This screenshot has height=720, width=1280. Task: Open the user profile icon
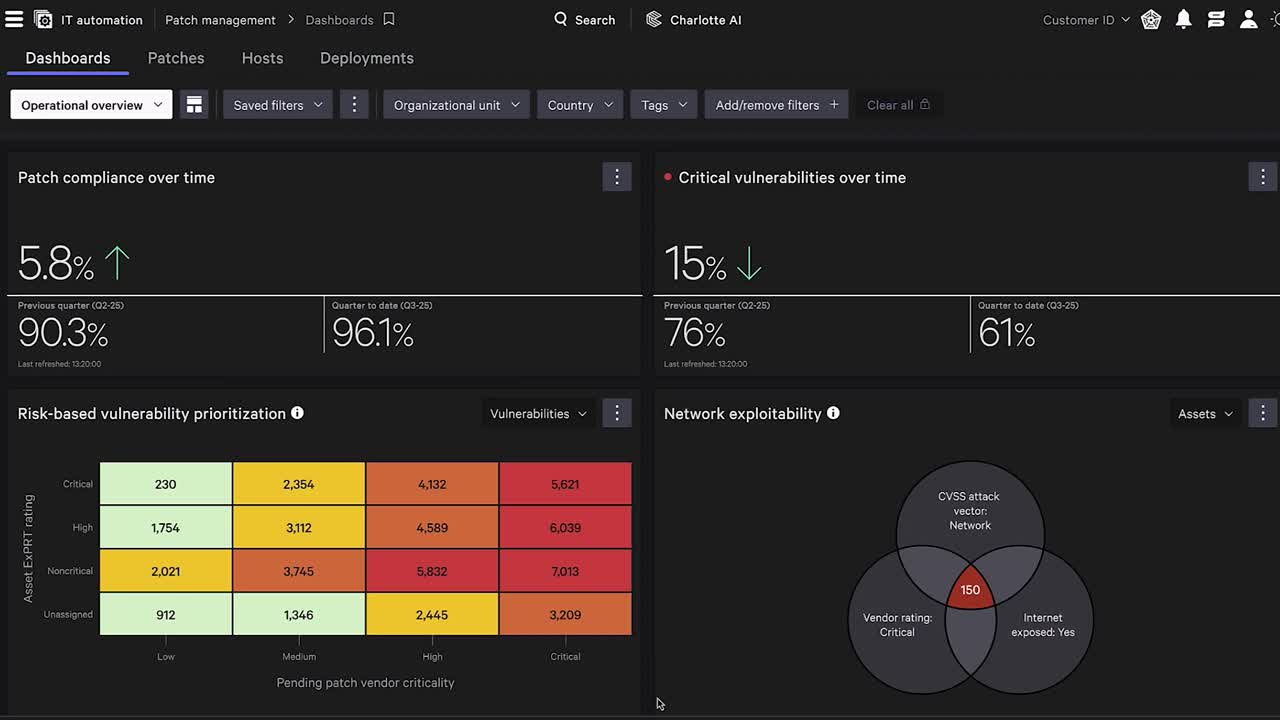(x=1248, y=20)
